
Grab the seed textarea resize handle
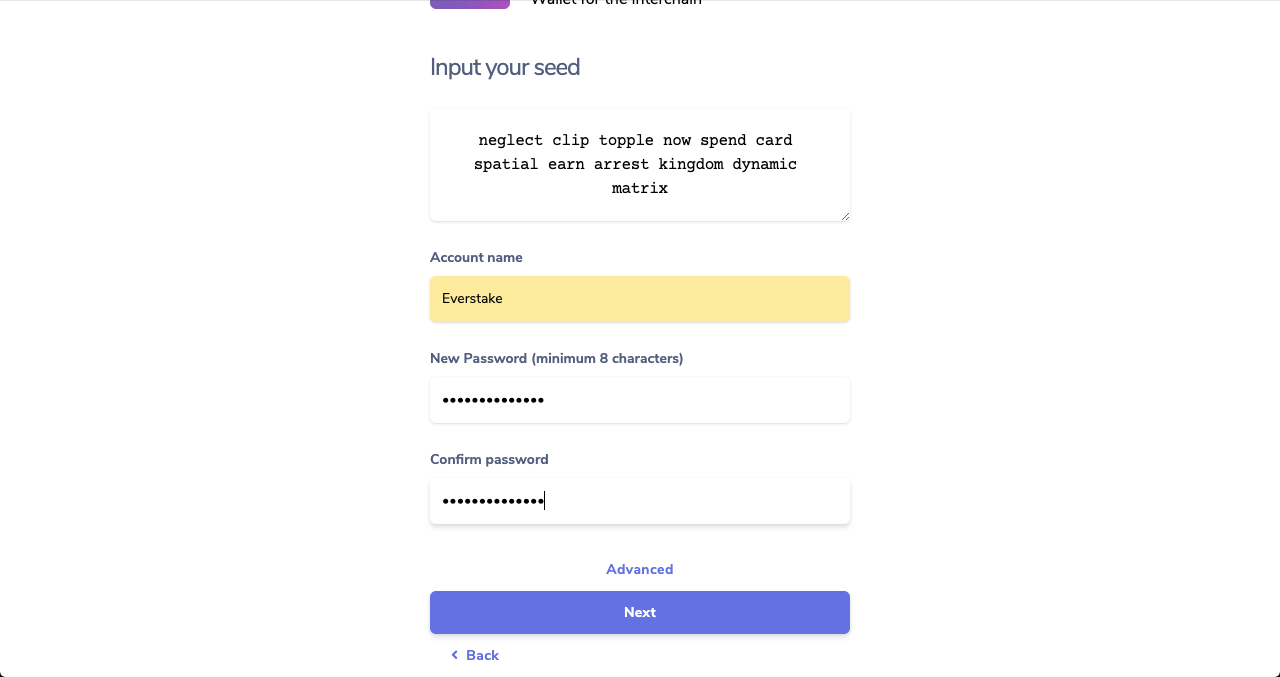pyautogui.click(x=844, y=215)
